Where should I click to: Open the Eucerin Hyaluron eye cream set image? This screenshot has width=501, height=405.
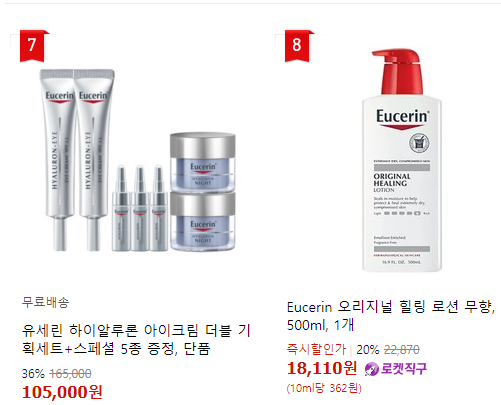[x=138, y=160]
